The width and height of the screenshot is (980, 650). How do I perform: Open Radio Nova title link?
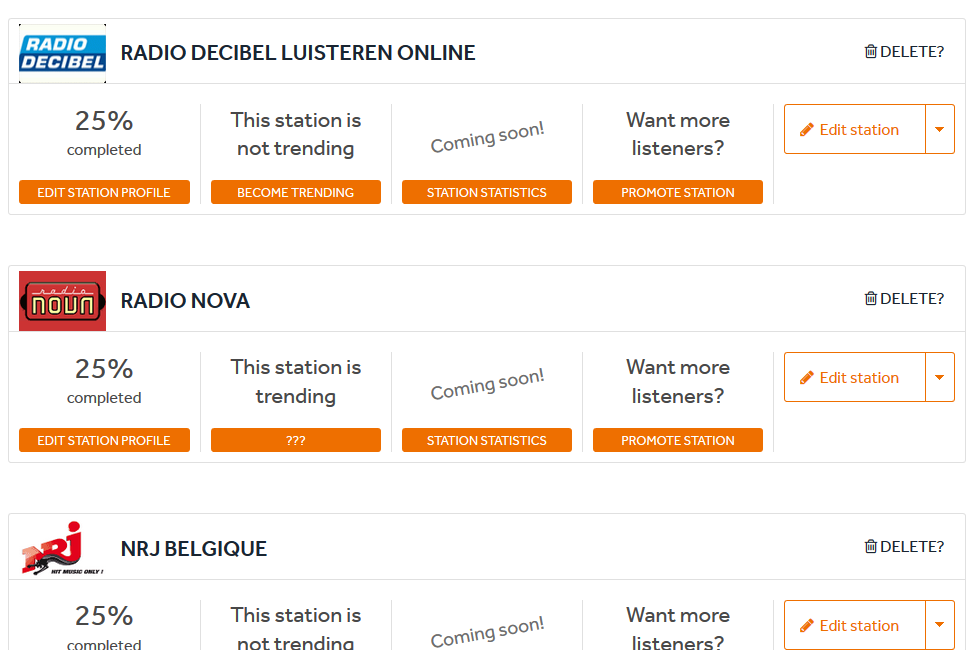185,301
